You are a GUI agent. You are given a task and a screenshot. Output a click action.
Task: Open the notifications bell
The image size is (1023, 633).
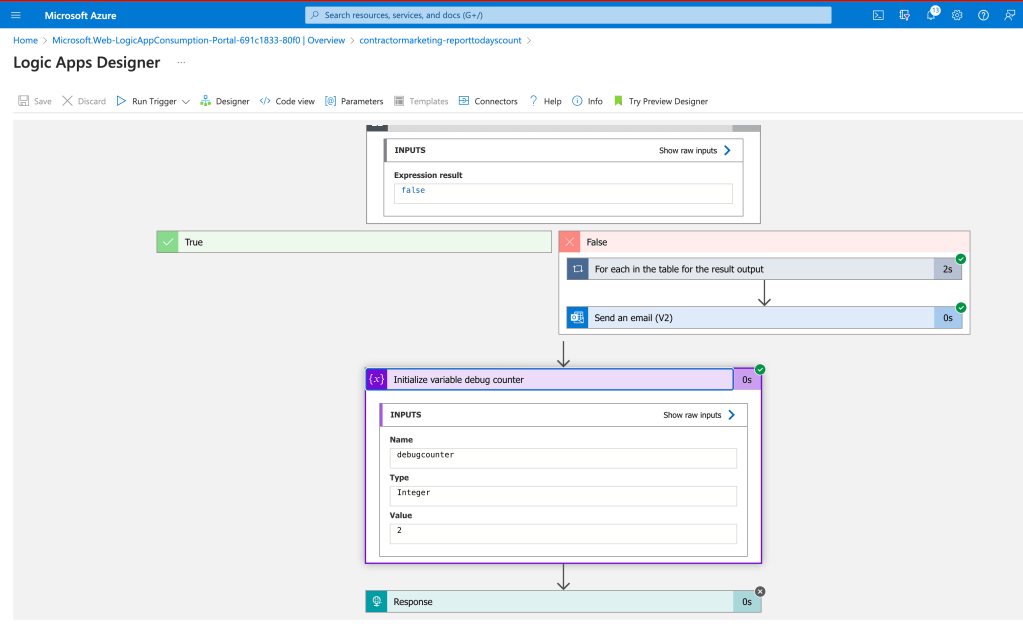coord(932,14)
